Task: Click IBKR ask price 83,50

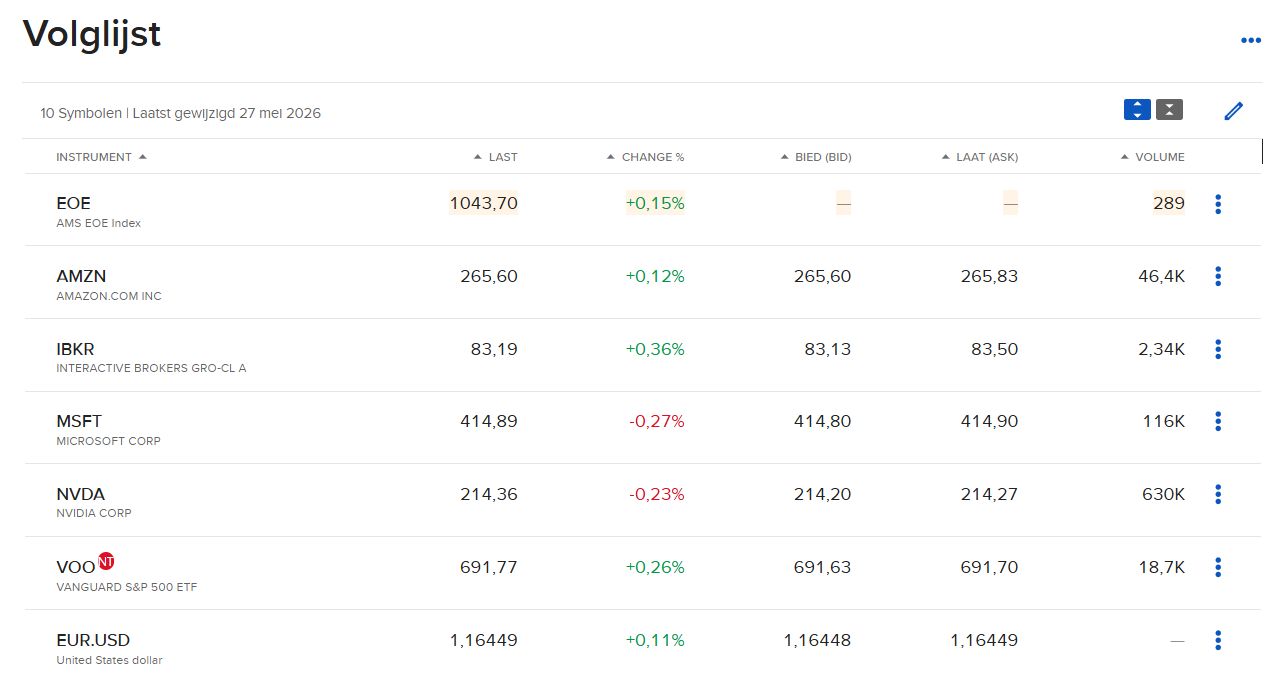Action: (x=994, y=349)
